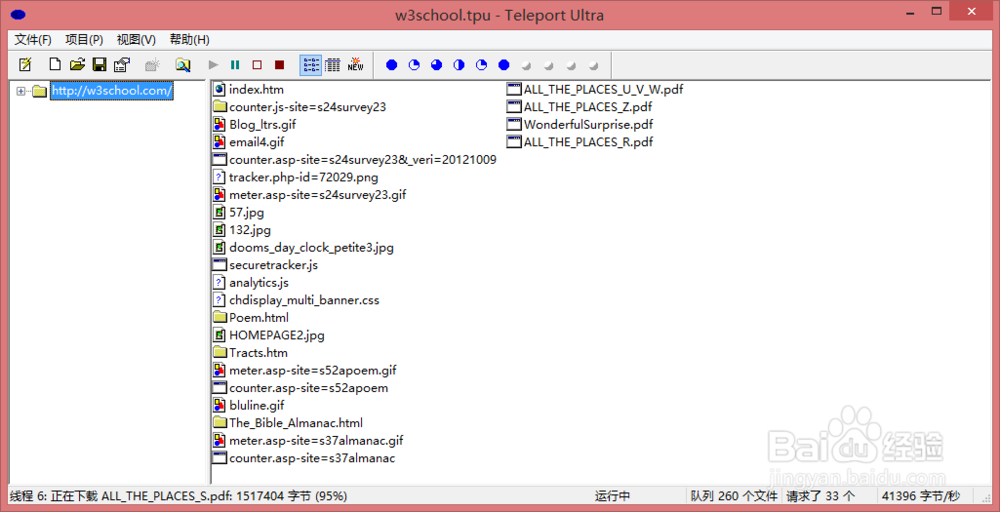
Task: Select ALL_THE_PLACES_R.pdf file name
Action: pos(588,142)
